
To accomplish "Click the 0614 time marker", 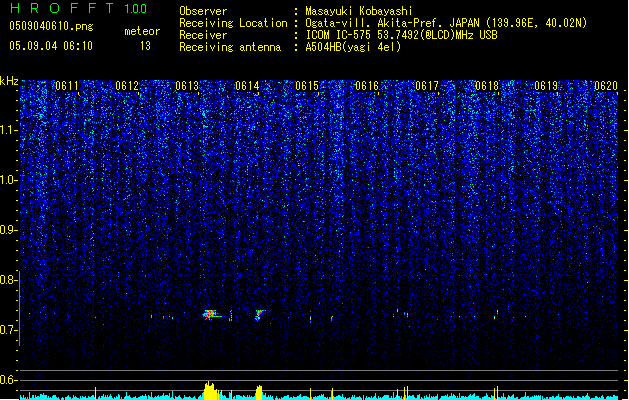I will (x=247, y=86).
